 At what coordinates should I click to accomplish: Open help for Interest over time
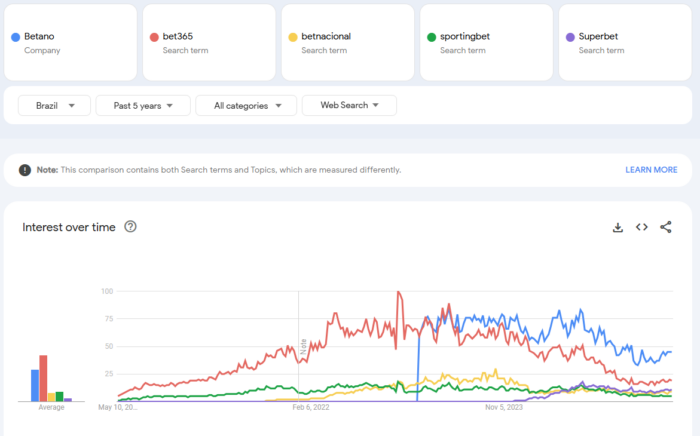coord(130,227)
